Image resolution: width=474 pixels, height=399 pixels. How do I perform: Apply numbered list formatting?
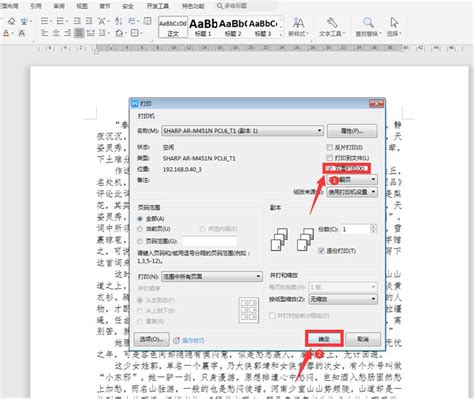tap(60, 21)
